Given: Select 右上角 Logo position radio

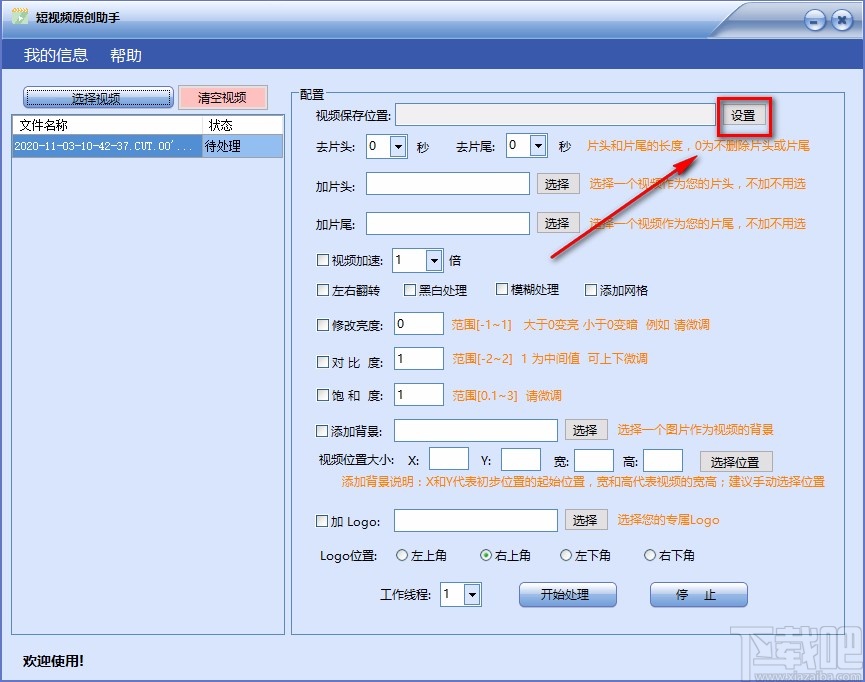Looking at the screenshot, I should (485, 555).
